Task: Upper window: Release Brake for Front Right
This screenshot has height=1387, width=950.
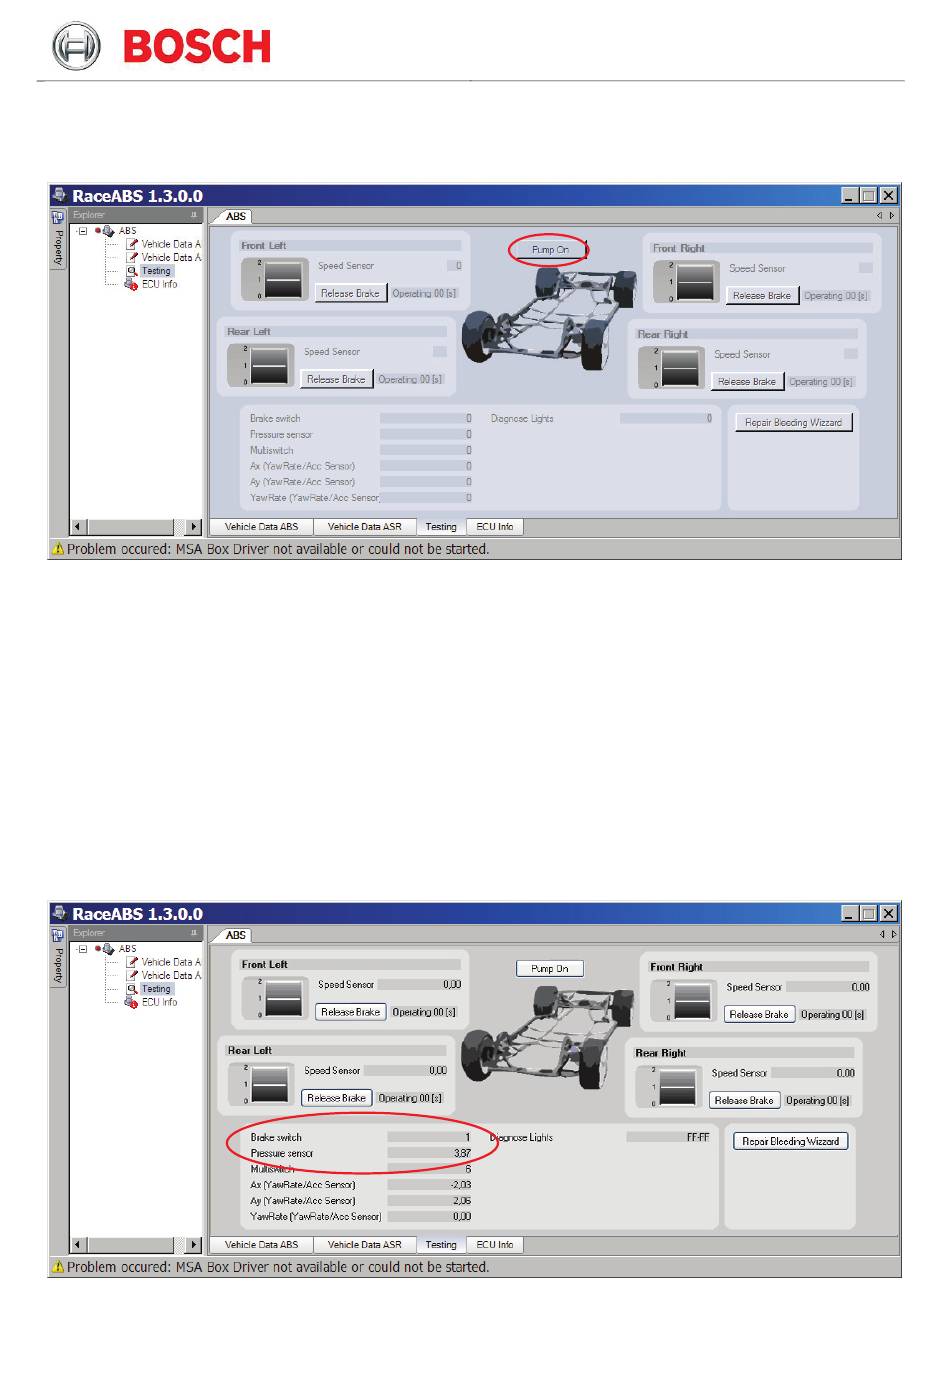Action: pos(762,295)
